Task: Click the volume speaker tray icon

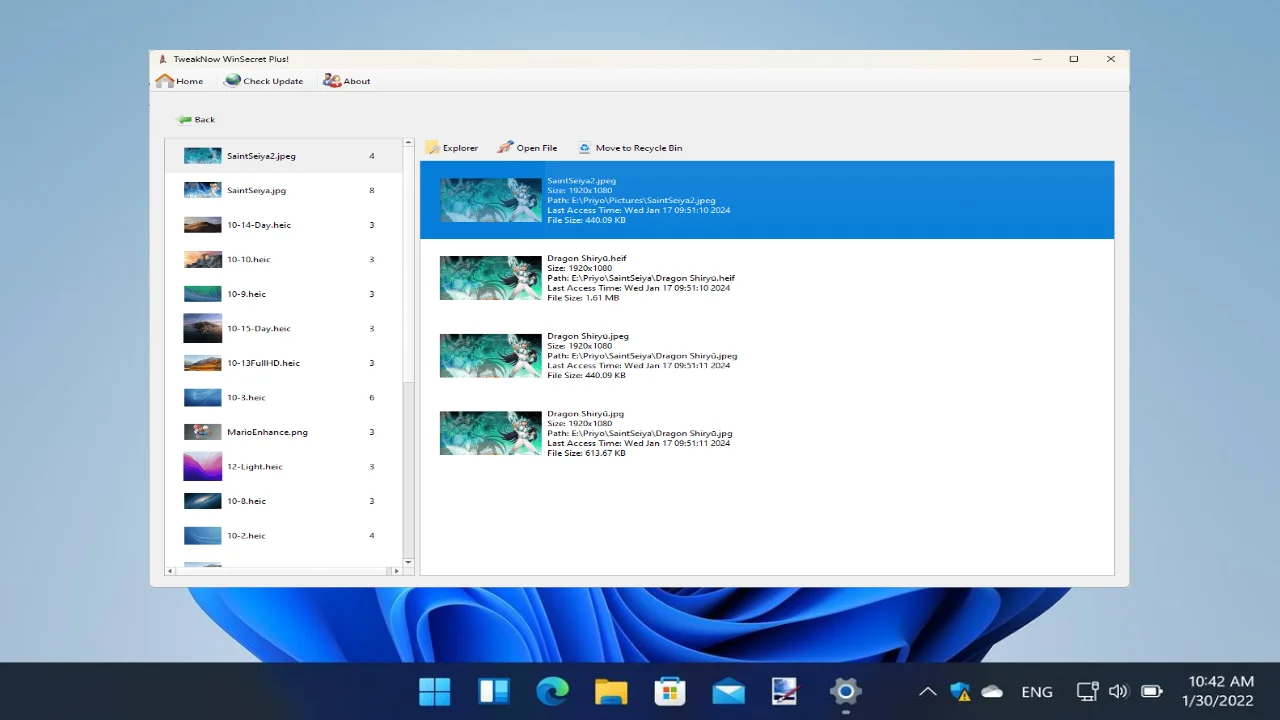Action: (1119, 691)
